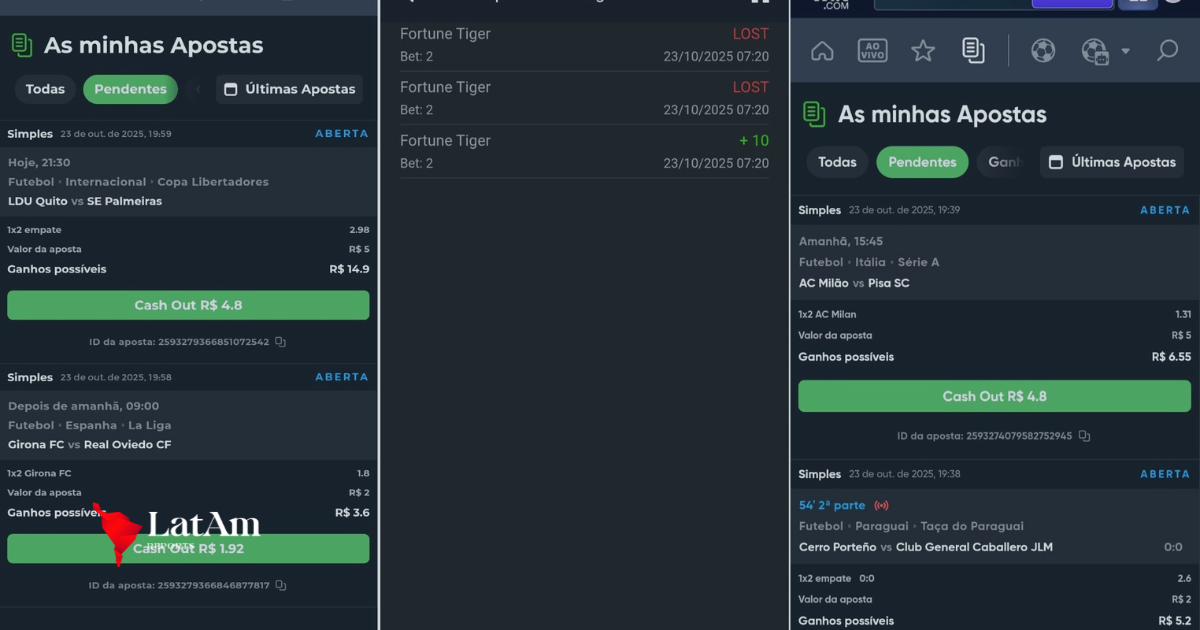Open Últimas Apostas in the left panel
The width and height of the screenshot is (1200, 630).
coord(289,89)
